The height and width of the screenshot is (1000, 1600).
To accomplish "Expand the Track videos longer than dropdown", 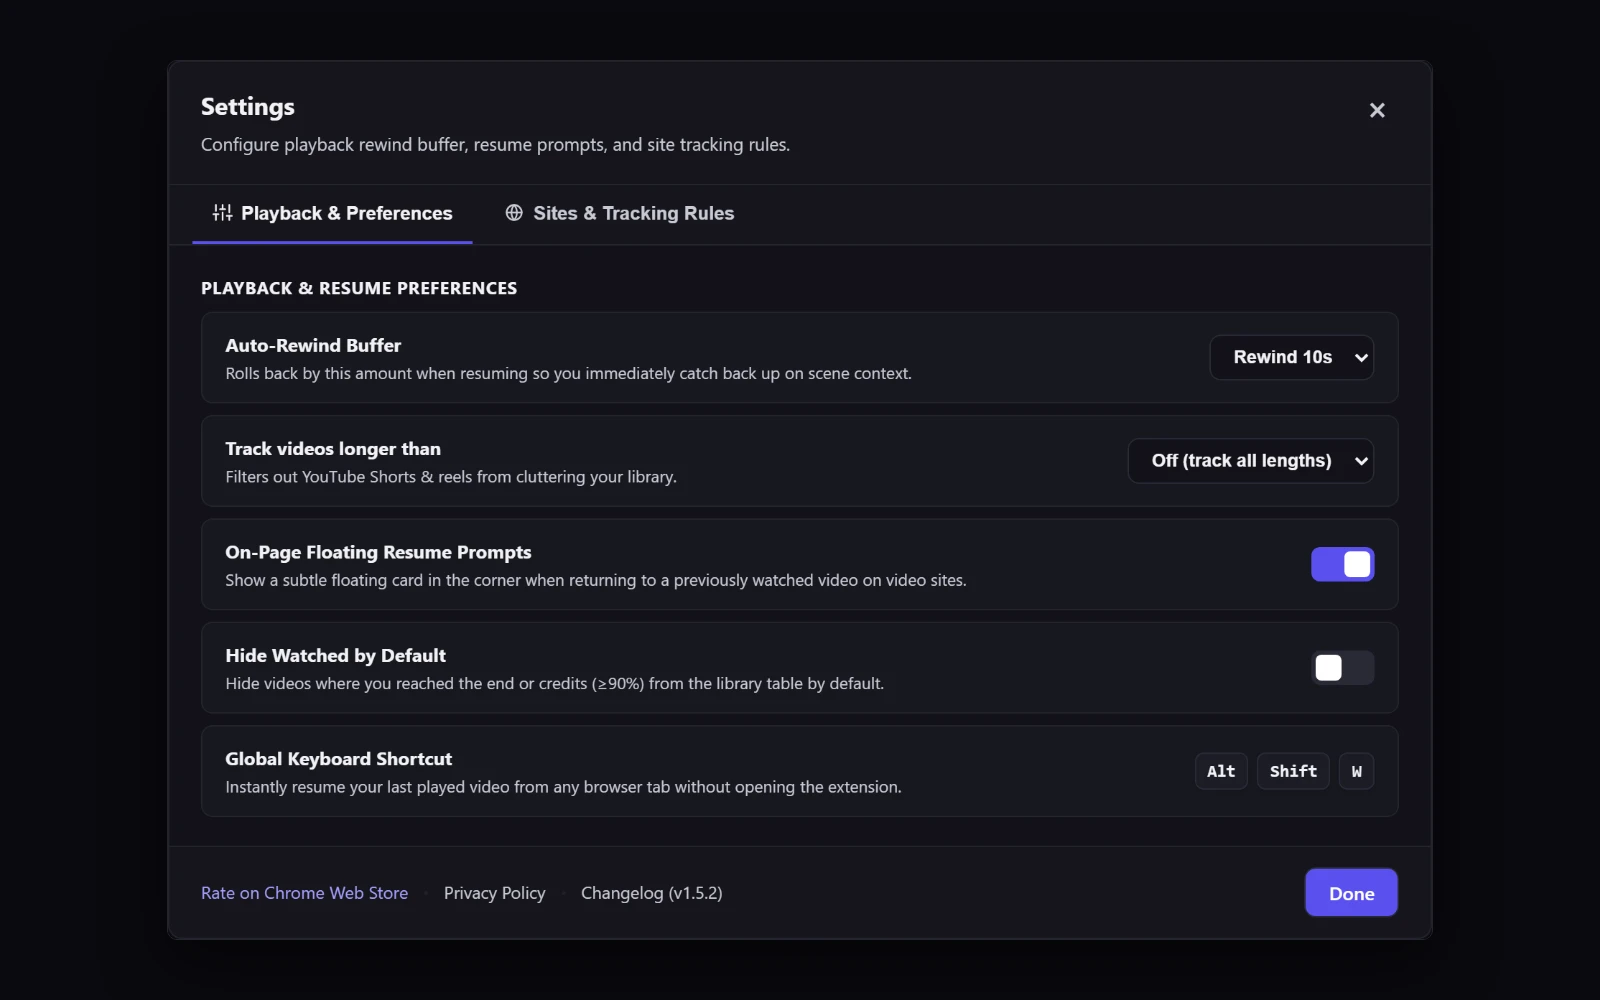I will click(1250, 461).
